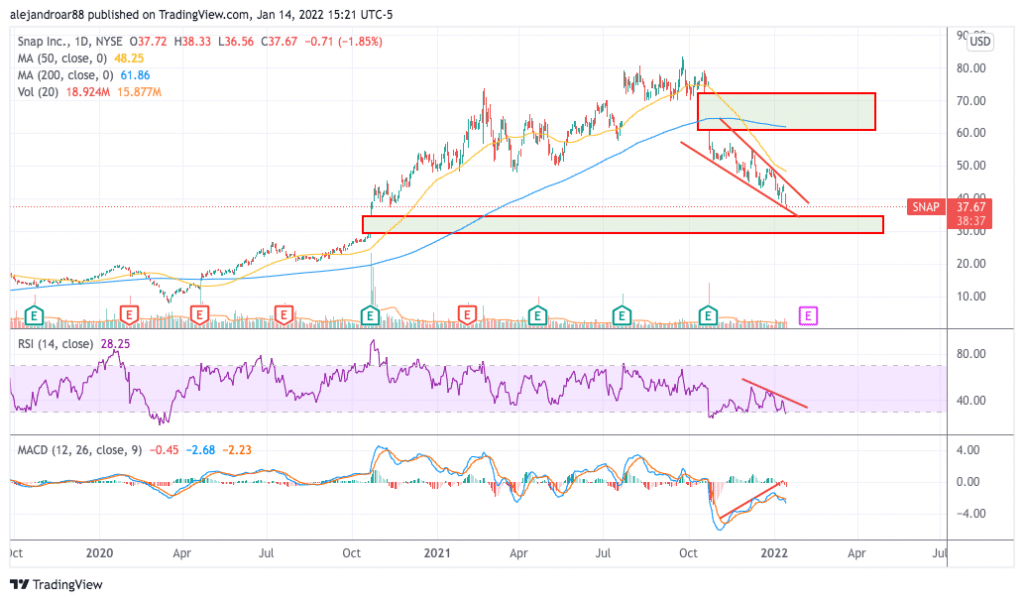This screenshot has height=602, width=1024.
Task: Click the MACD (12, 26, close, 9) legend
Action: [80, 450]
